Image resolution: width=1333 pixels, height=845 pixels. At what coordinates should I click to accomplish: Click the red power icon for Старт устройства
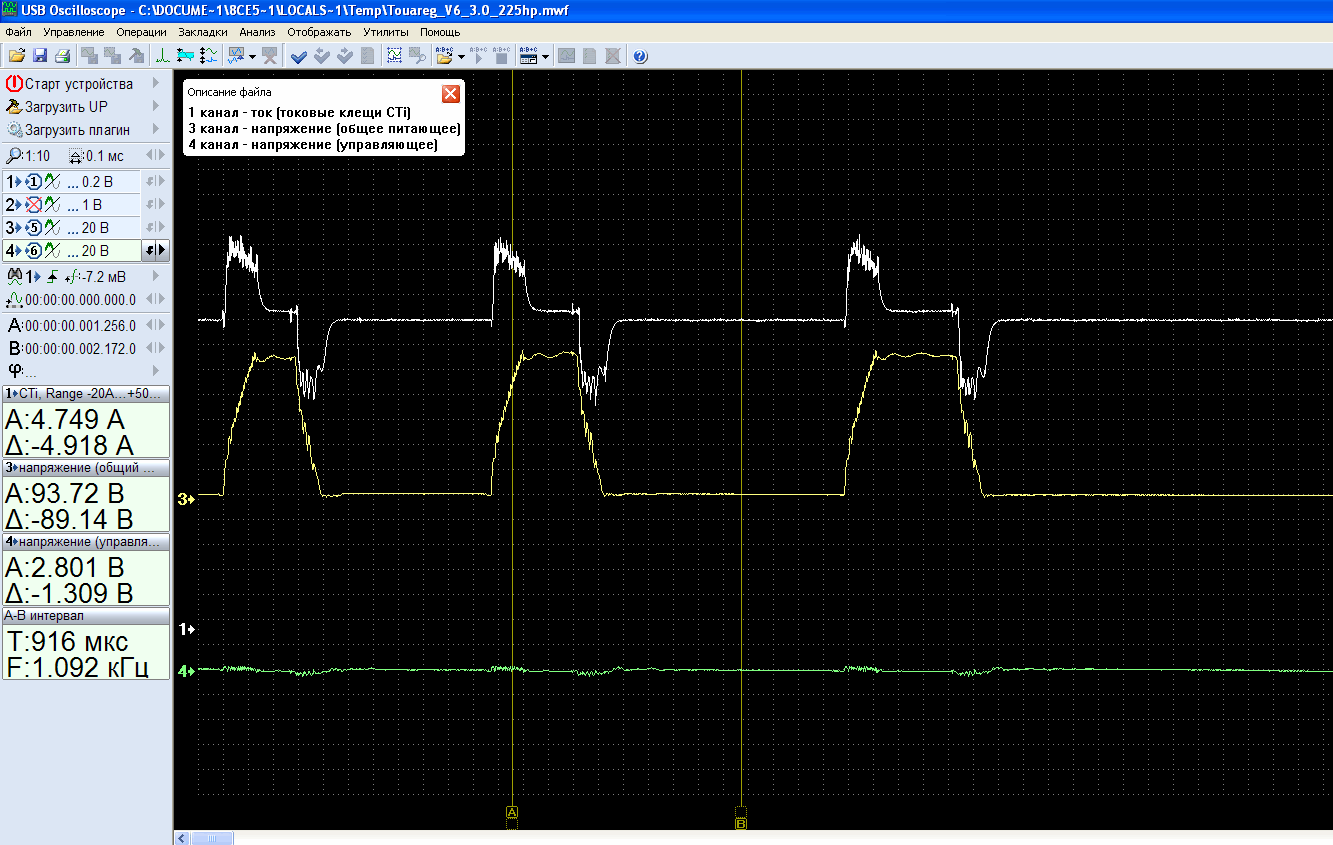(14, 84)
